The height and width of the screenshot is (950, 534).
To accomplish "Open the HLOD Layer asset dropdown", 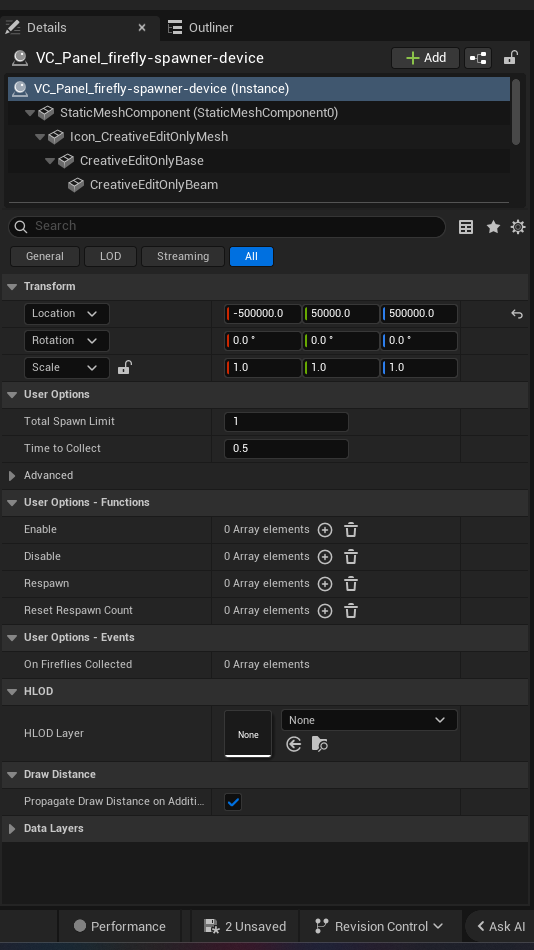I will point(369,720).
